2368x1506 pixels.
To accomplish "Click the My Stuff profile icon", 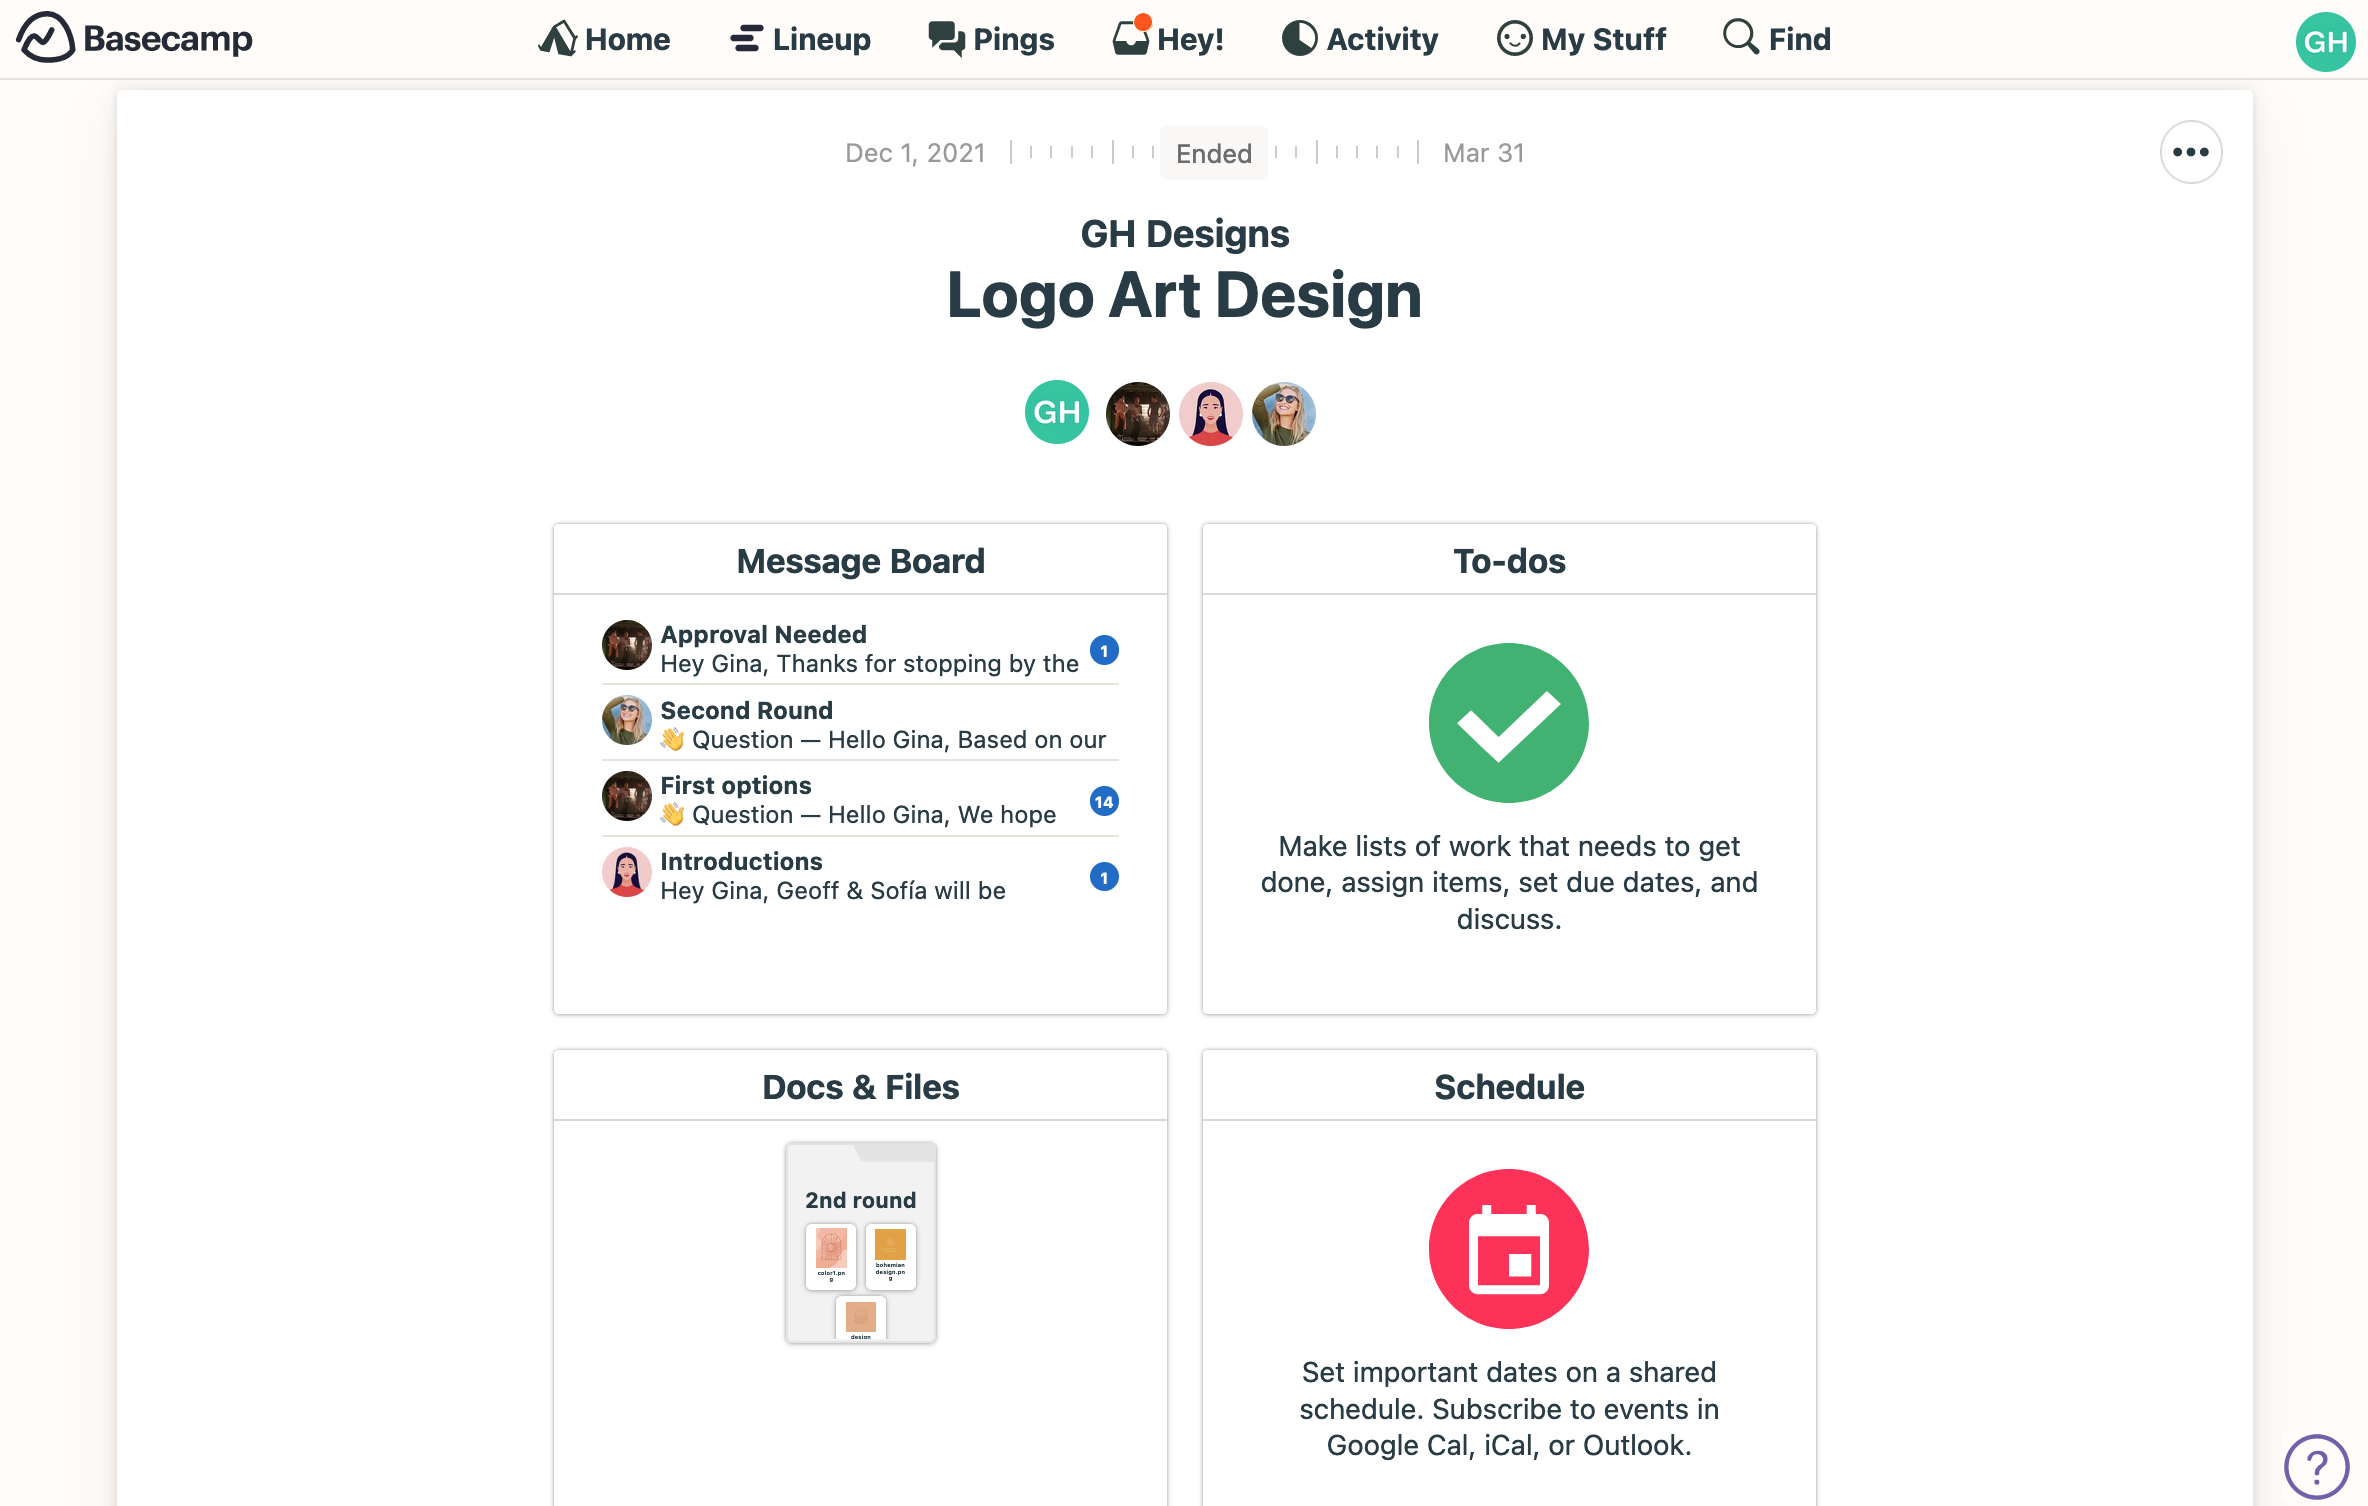I will coord(1517,38).
